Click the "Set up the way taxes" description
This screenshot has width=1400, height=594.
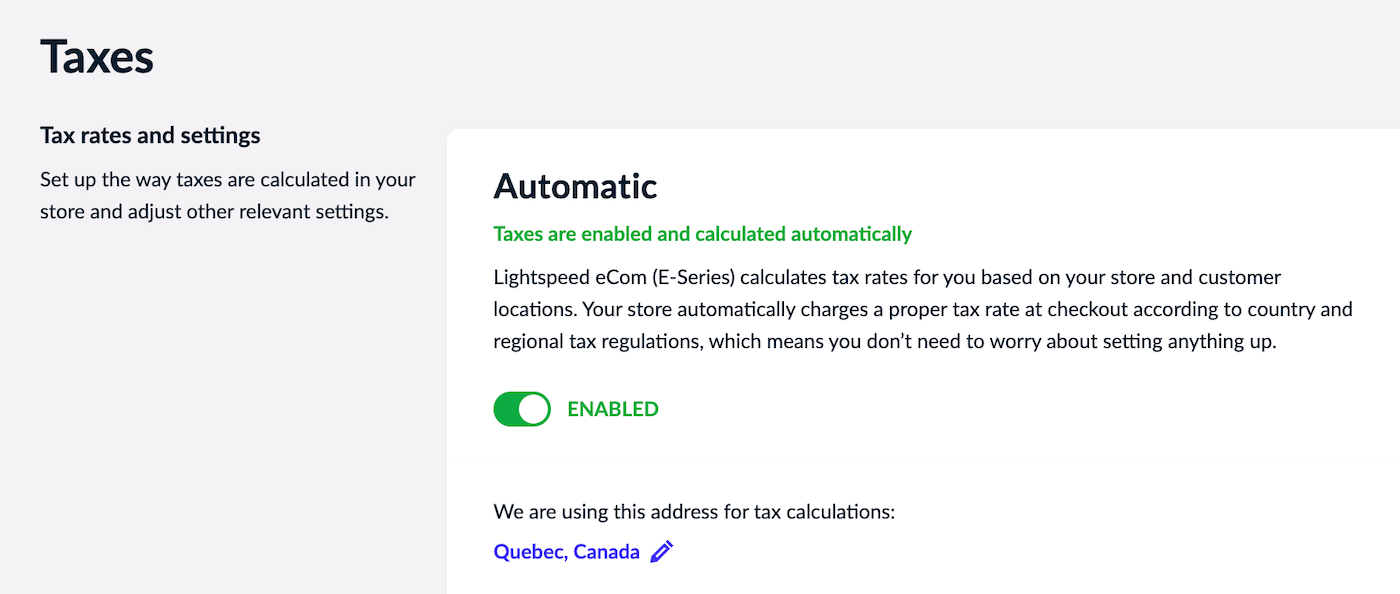click(227, 180)
